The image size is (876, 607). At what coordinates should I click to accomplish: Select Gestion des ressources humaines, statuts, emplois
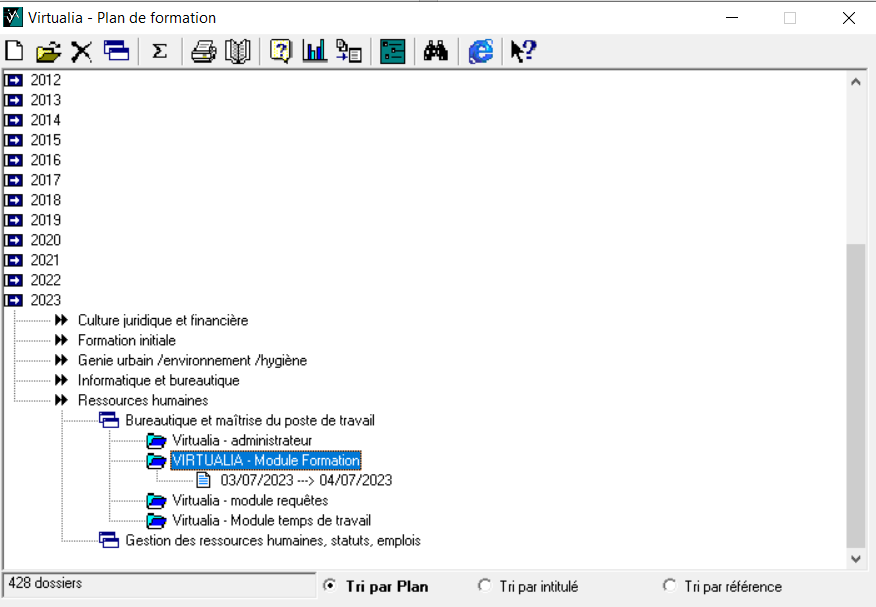pos(272,540)
